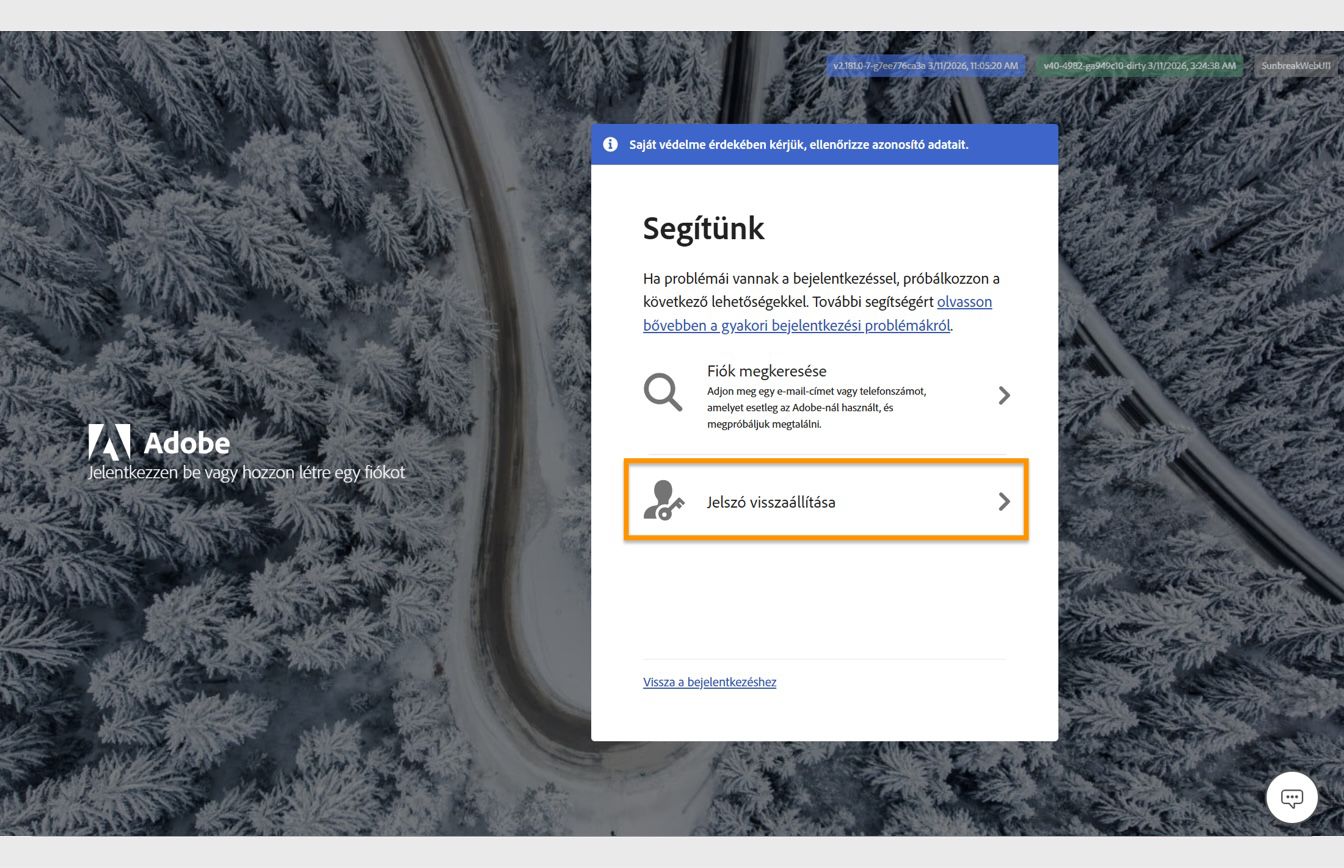Select the Jelszó visszaállítása option label
The image size is (1344, 868).
click(x=771, y=502)
